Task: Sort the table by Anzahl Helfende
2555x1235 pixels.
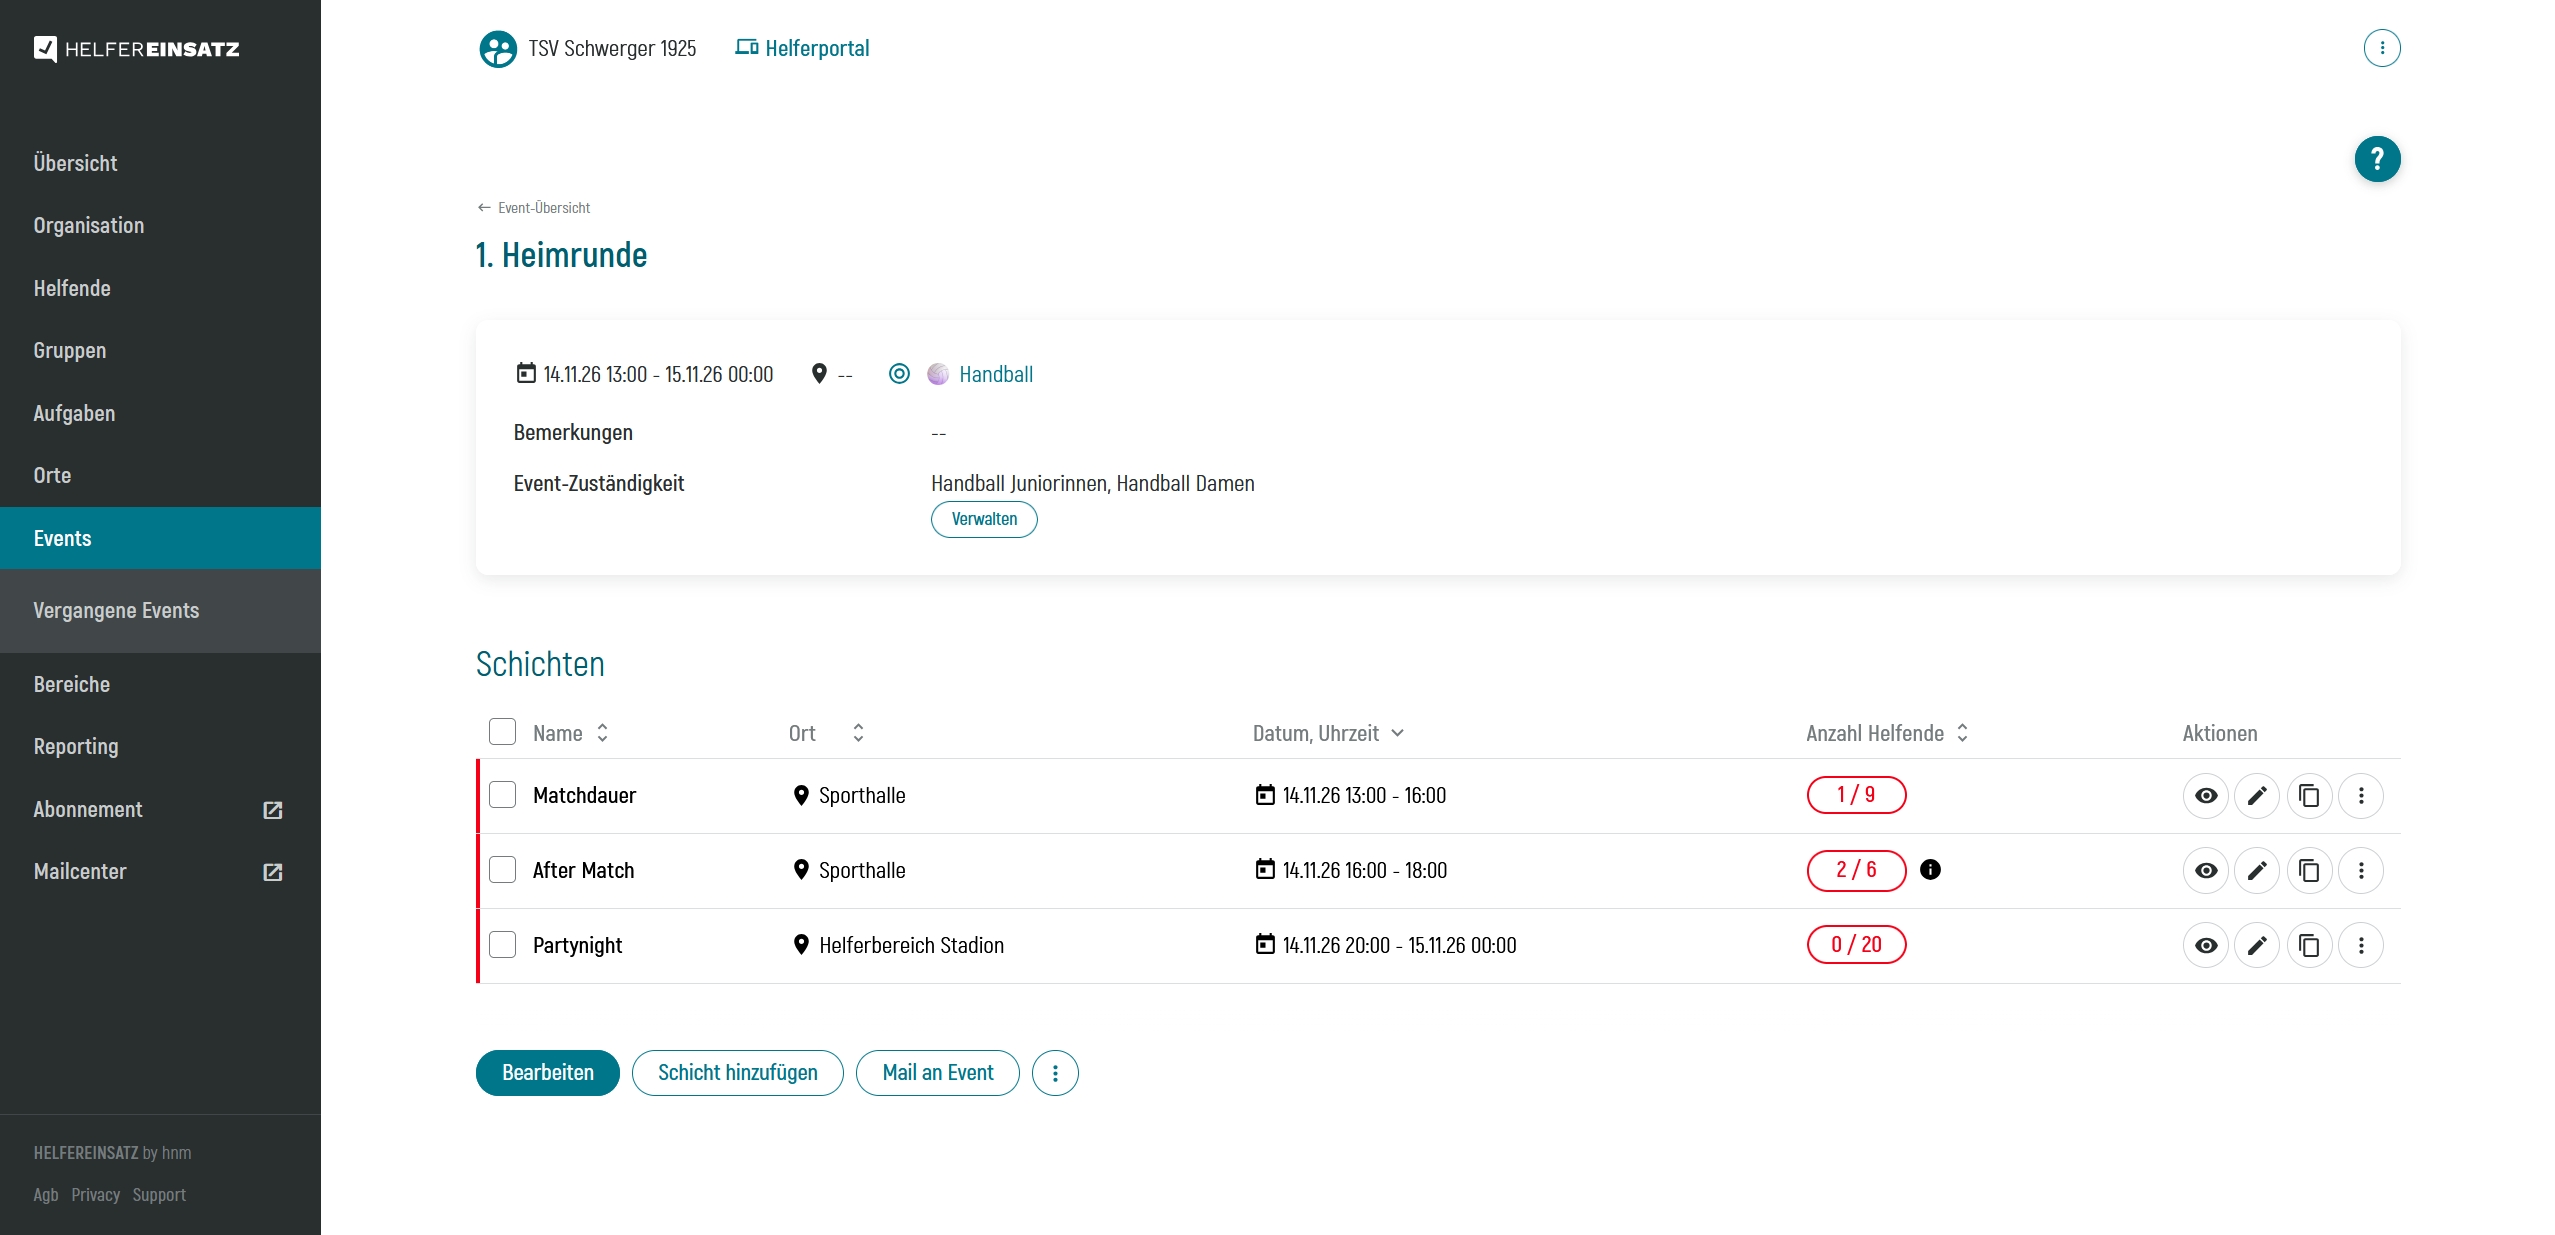Action: click(1962, 733)
